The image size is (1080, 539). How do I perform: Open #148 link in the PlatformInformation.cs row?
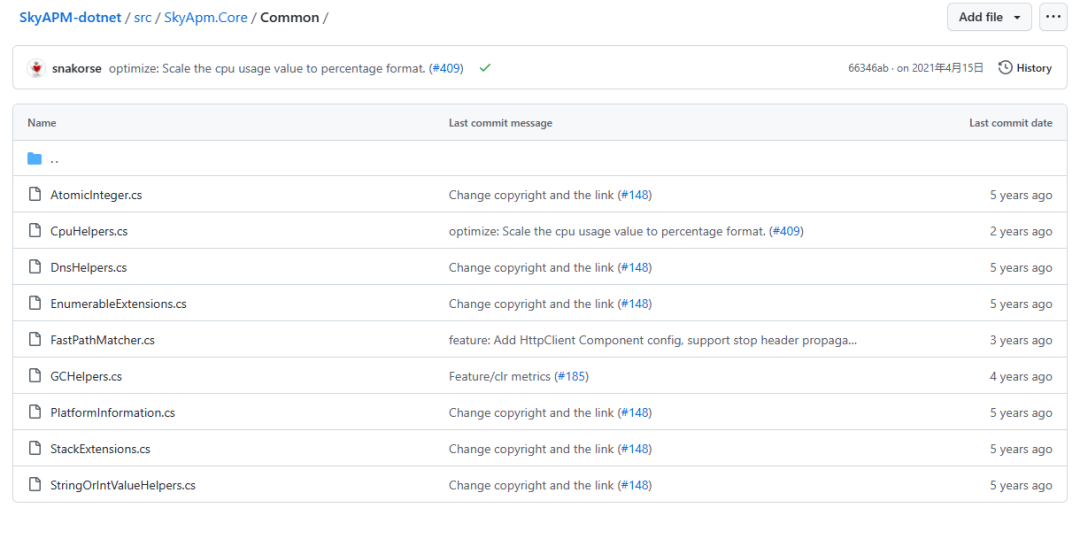(634, 413)
